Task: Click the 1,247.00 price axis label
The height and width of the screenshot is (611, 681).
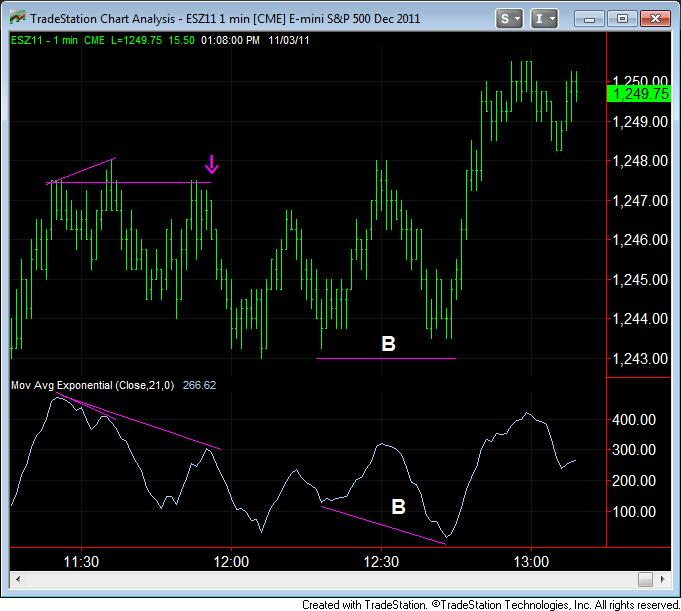Action: point(640,201)
